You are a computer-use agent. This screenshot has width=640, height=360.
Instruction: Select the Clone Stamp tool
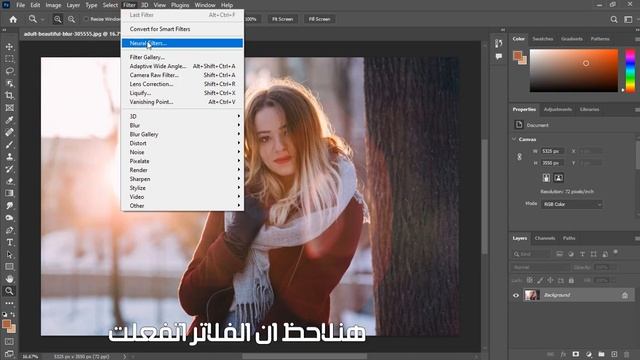9,157
